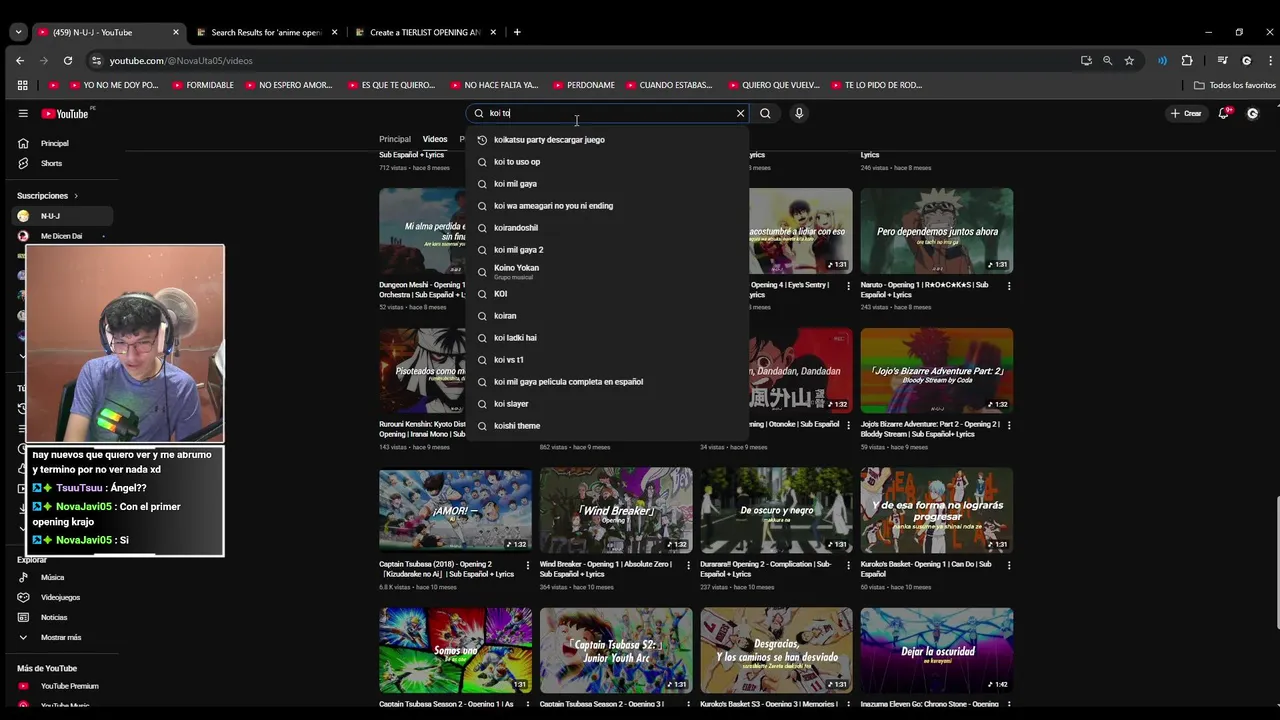
Task: Select suggestion 'koi slayer'
Action: coord(607,404)
